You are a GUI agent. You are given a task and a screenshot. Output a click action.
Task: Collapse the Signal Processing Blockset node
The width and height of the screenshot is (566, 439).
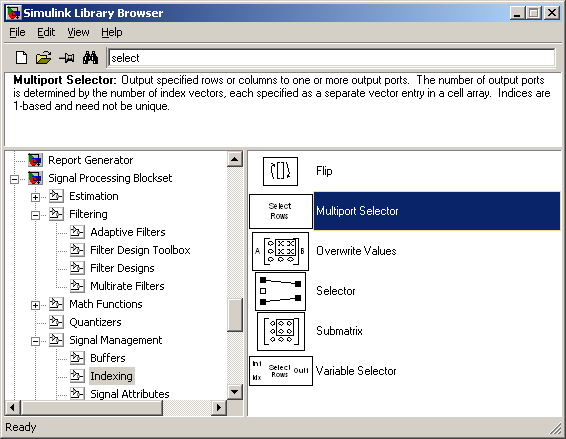tap(14, 179)
